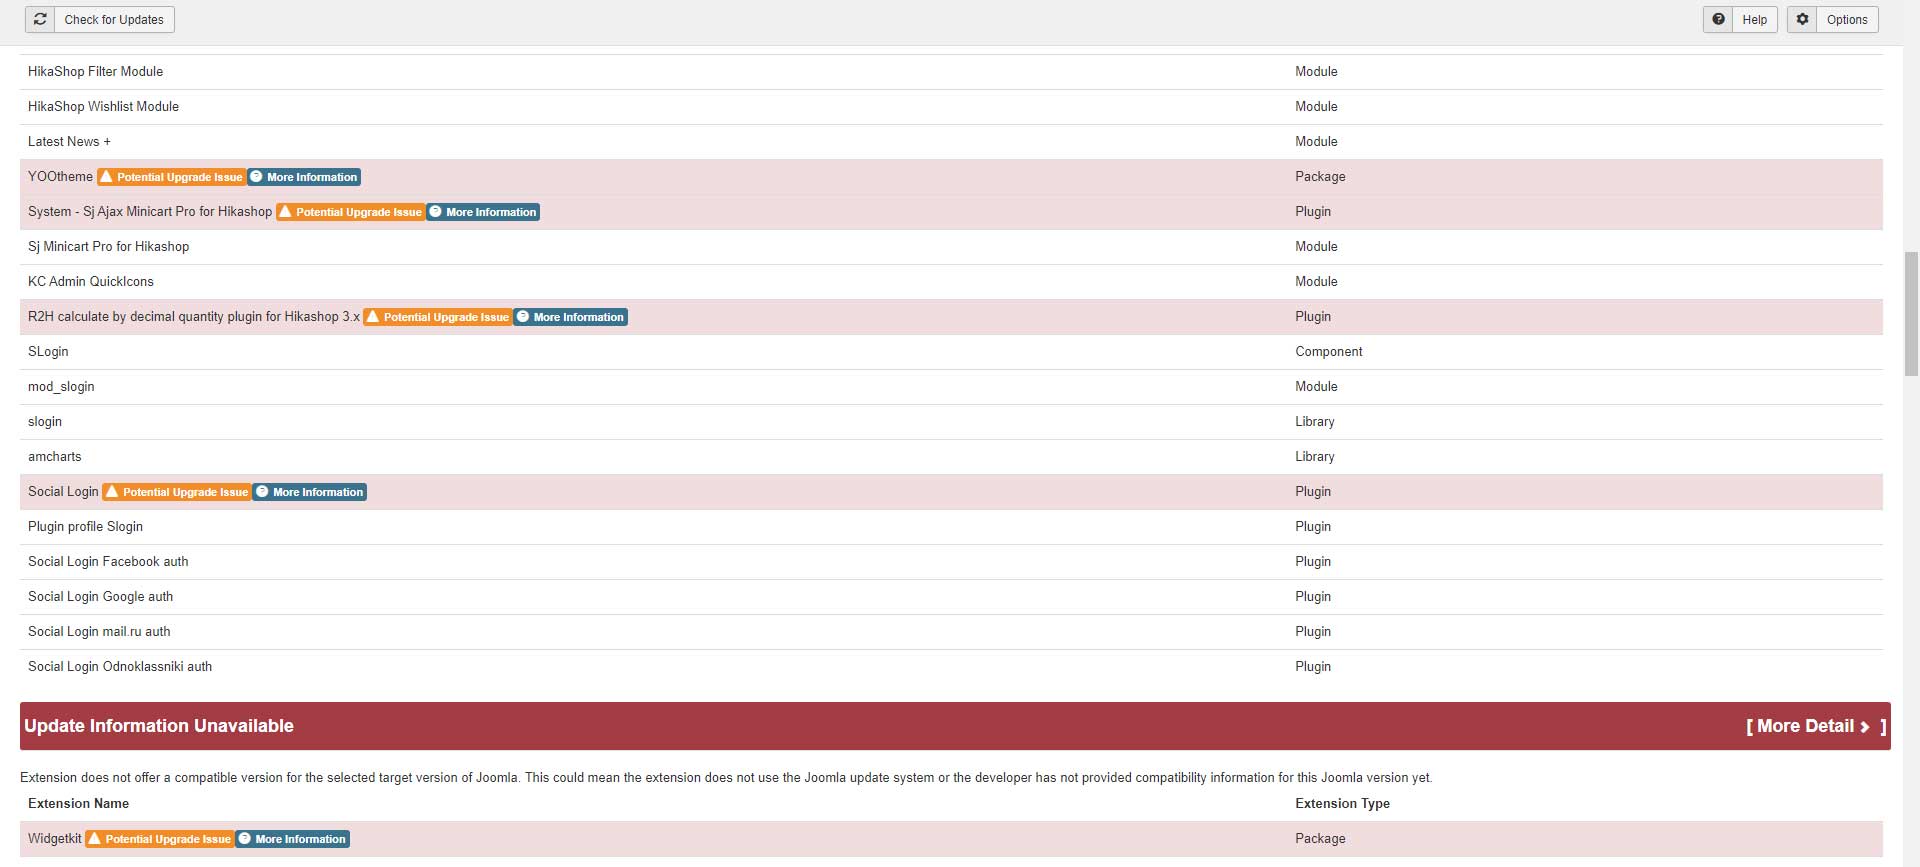Click the Social Login Facebook auth name
The width and height of the screenshot is (1920, 867).
108,561
